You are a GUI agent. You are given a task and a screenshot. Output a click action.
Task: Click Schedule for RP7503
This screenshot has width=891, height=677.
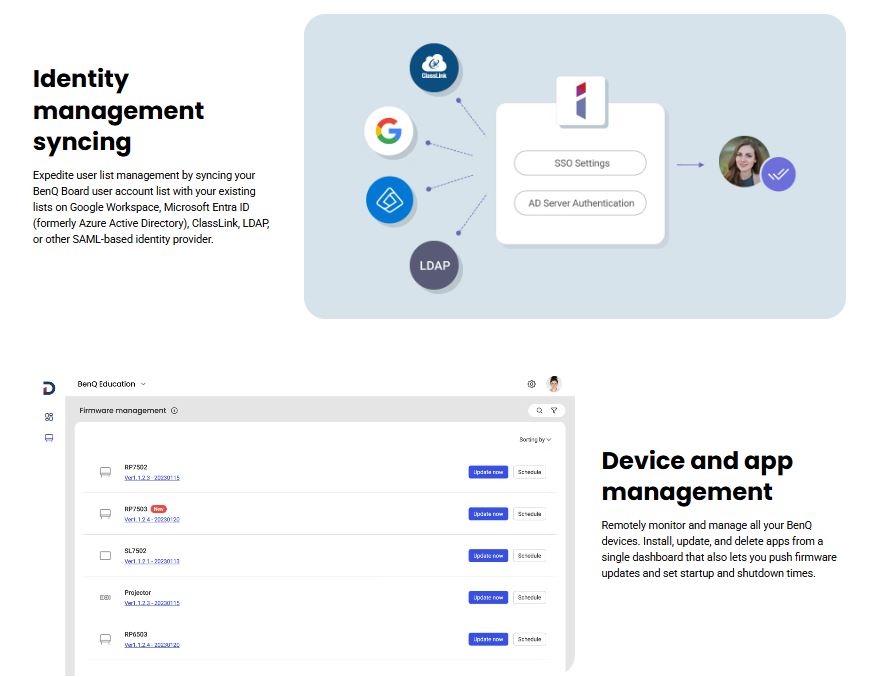tap(529, 514)
